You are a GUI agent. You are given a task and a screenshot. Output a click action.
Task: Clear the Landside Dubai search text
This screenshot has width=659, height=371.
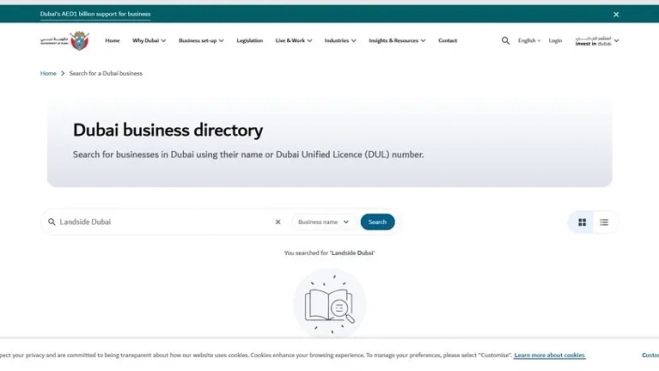(278, 222)
